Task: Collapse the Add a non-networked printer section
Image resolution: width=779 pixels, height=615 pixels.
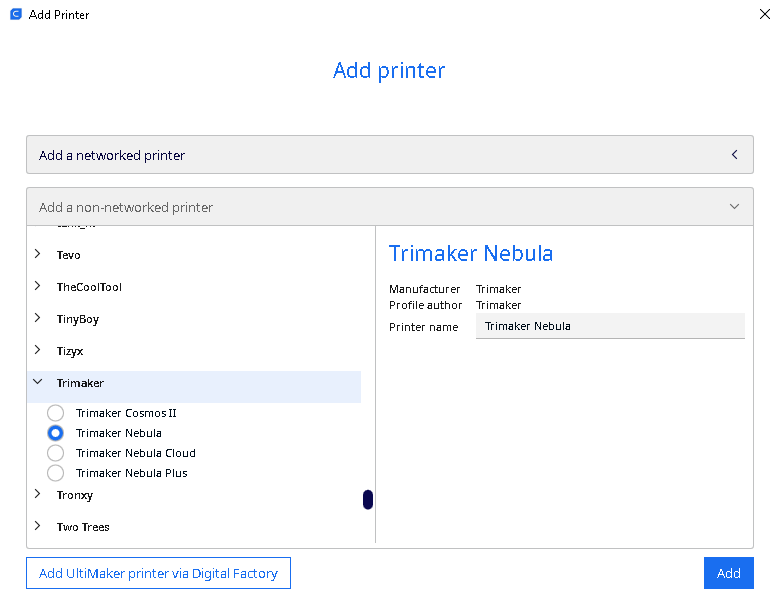Action: pyautogui.click(x=734, y=207)
